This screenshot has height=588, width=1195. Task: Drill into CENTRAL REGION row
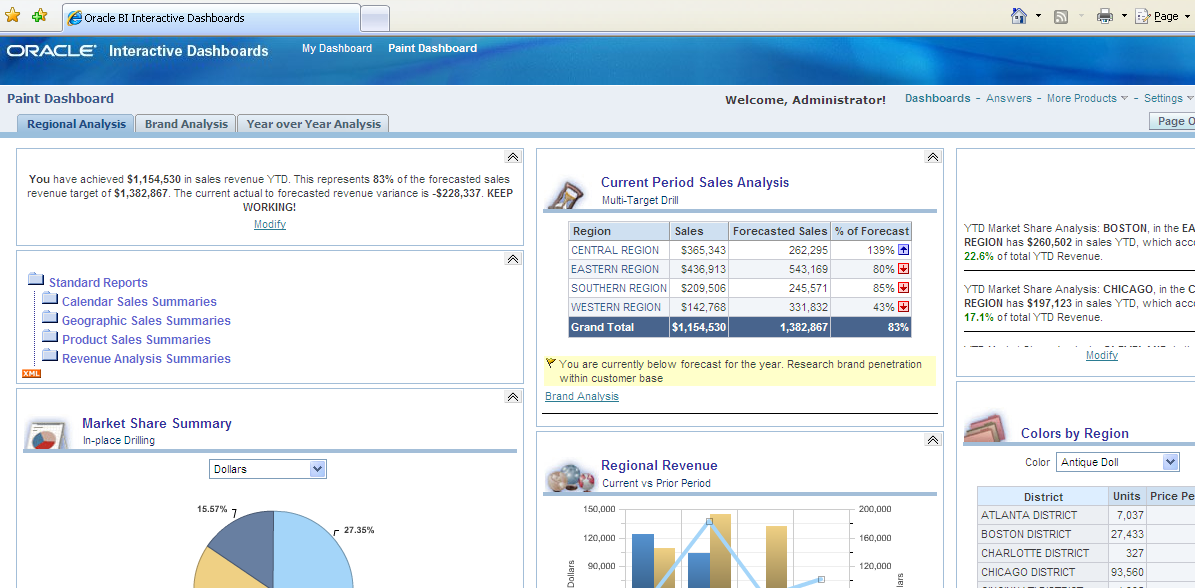[x=614, y=250]
